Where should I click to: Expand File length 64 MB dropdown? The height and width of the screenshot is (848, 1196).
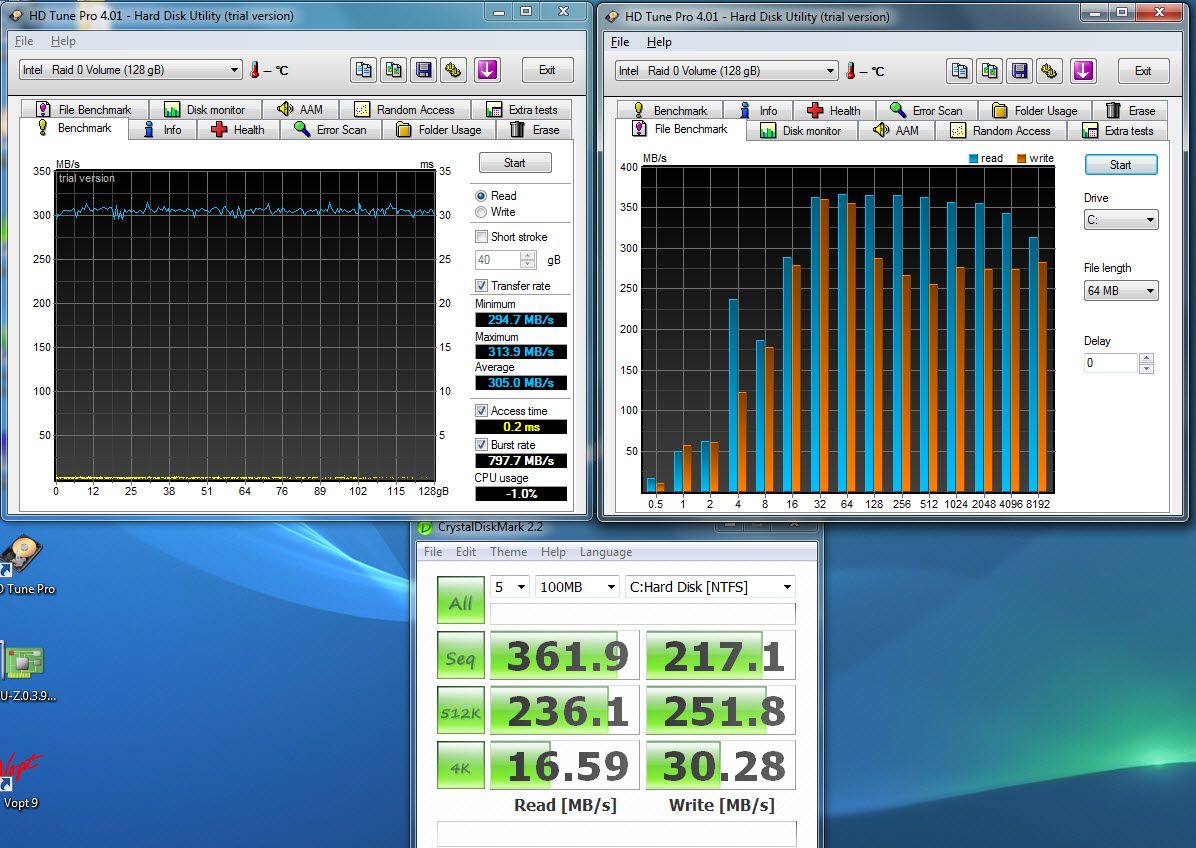click(x=1120, y=291)
